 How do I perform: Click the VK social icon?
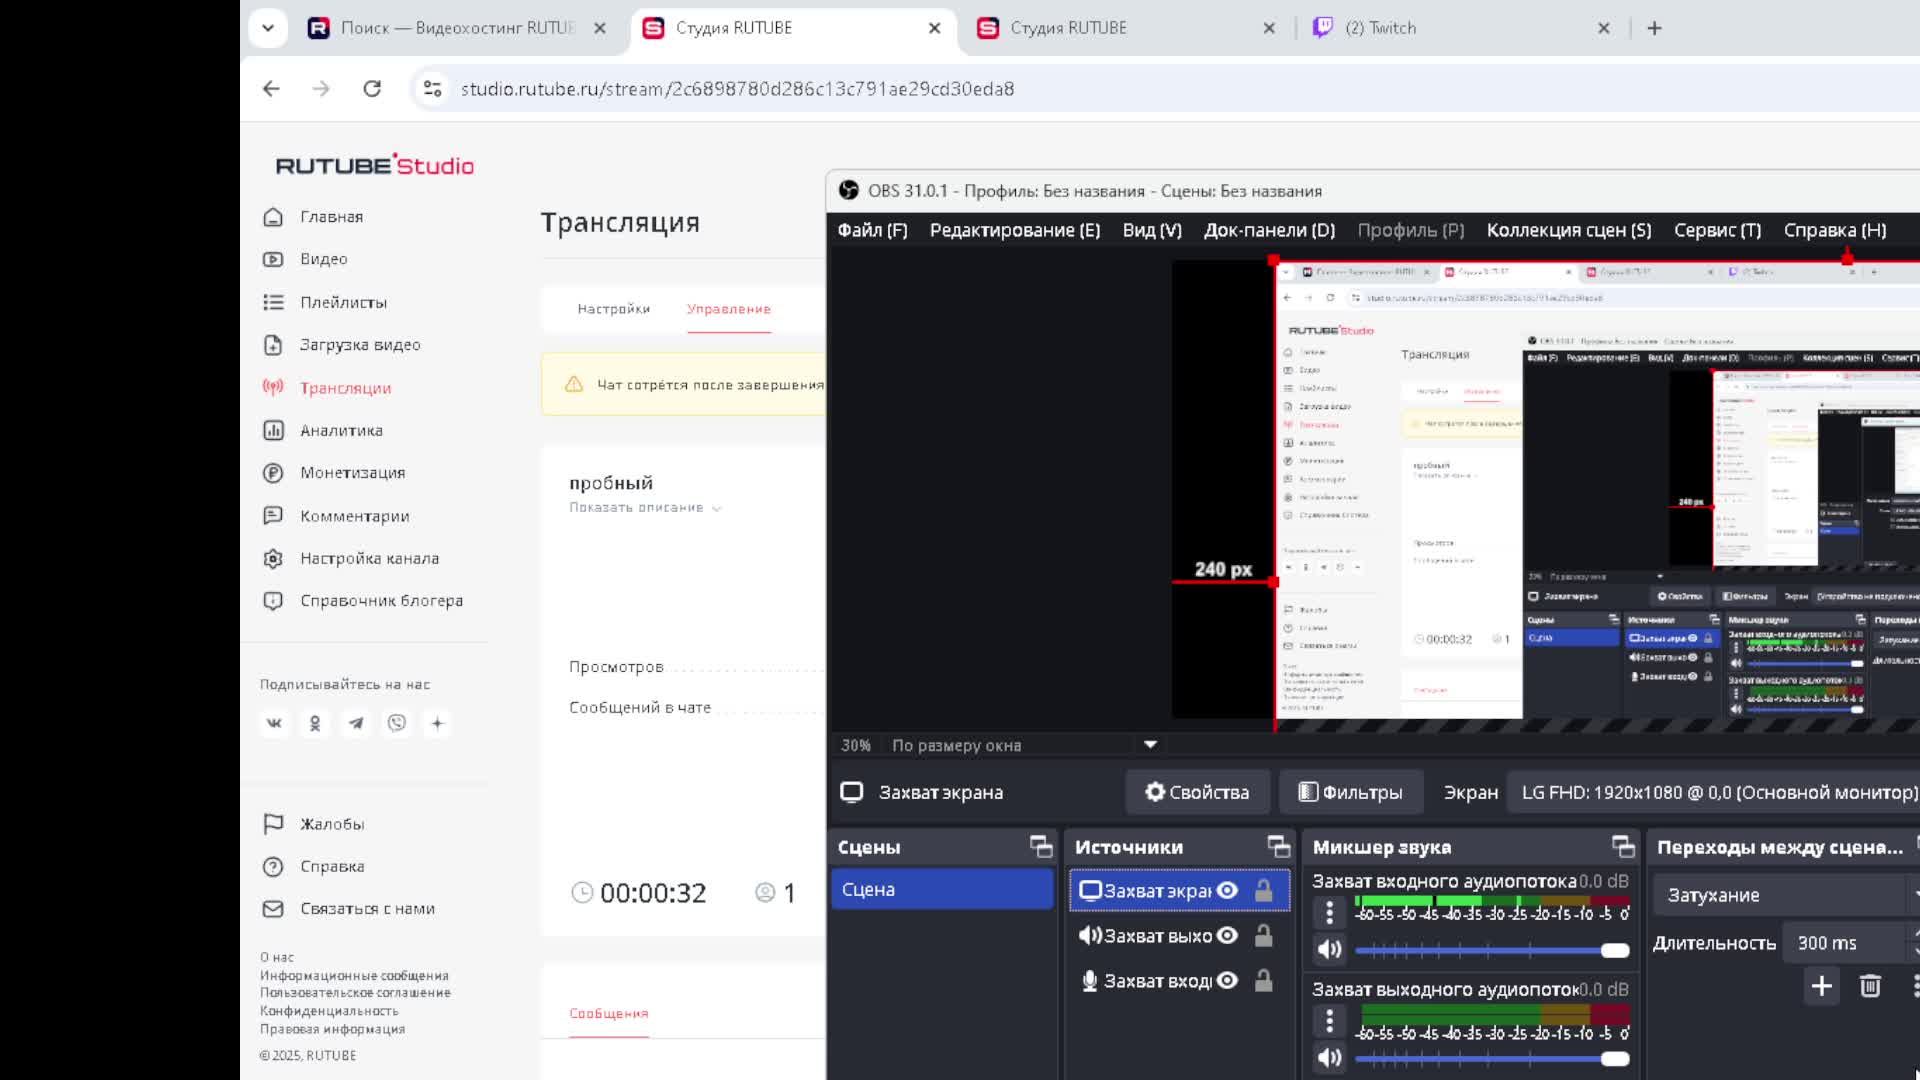coord(274,723)
